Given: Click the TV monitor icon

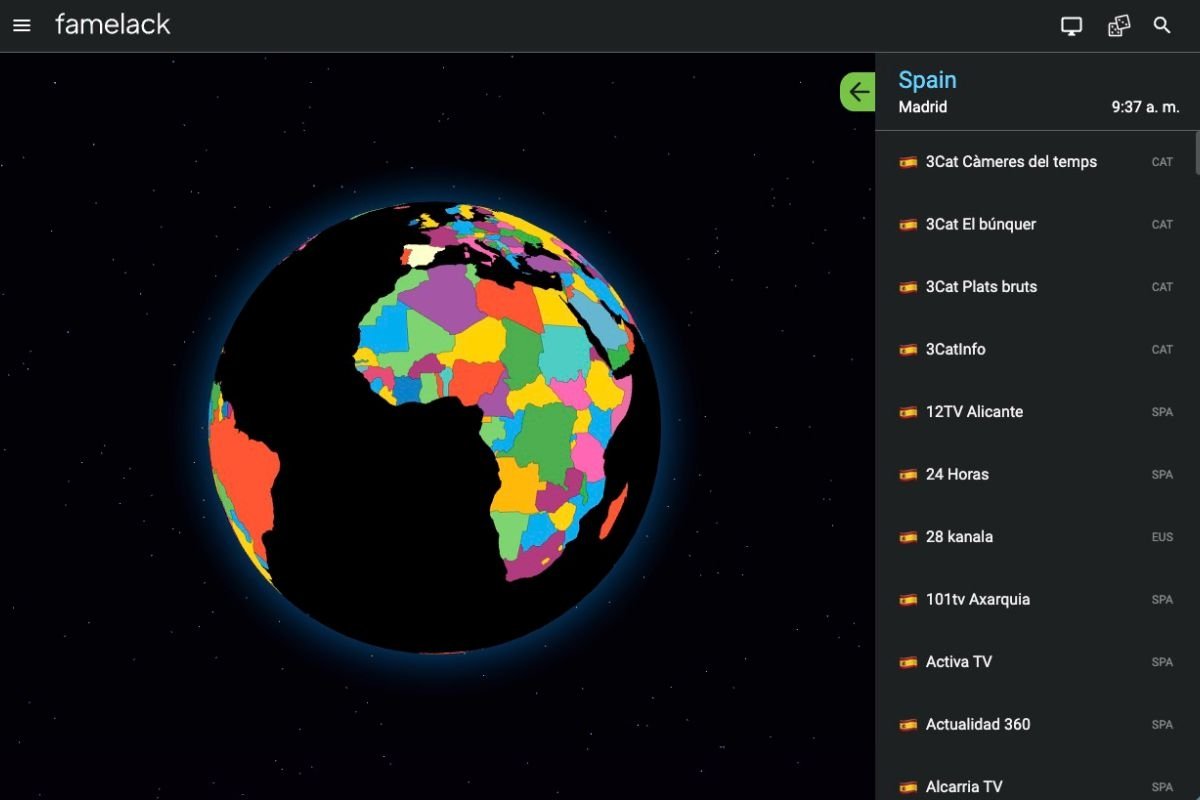Looking at the screenshot, I should tap(1071, 26).
